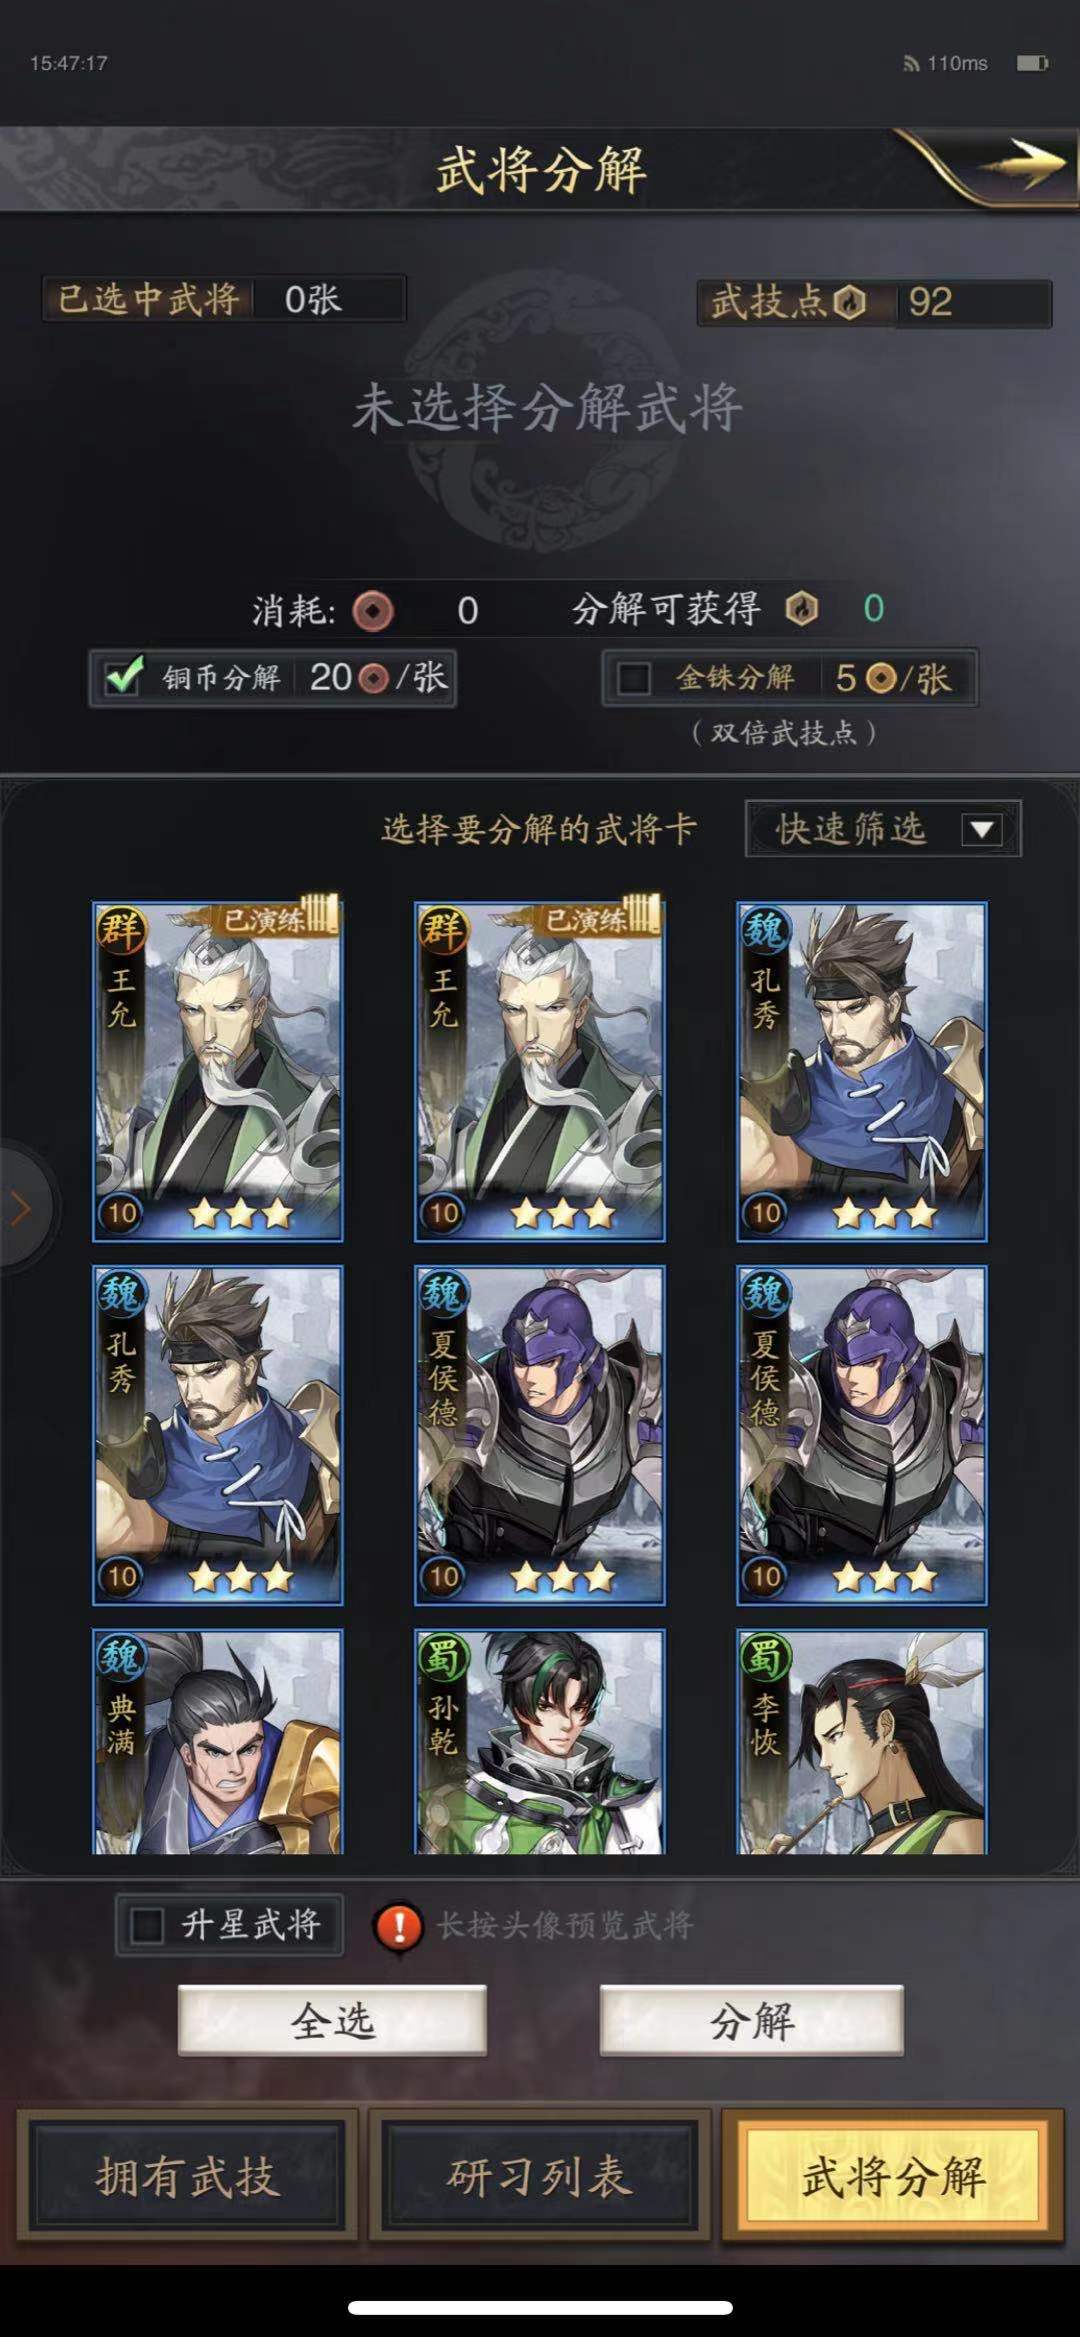Viewport: 1080px width, 2337px height.
Task: Tap the hexagon icon next to 分解可获得
Action: tap(802, 608)
